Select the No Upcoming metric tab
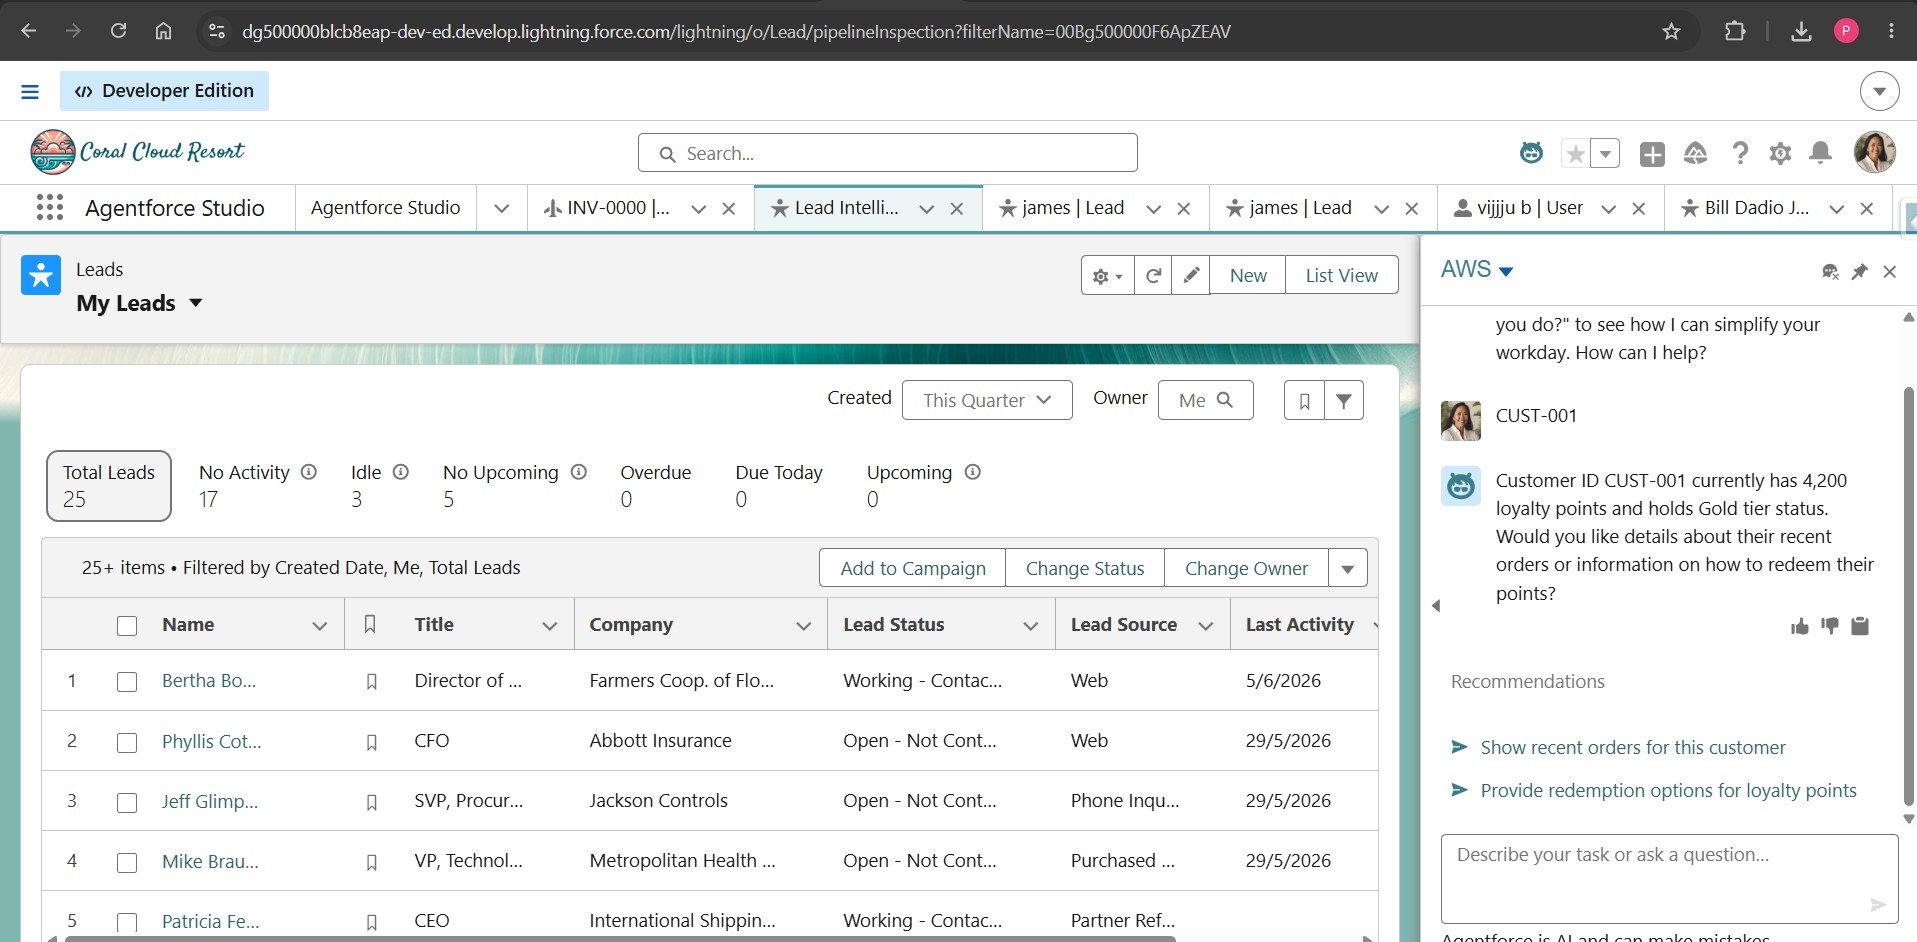 [x=514, y=486]
